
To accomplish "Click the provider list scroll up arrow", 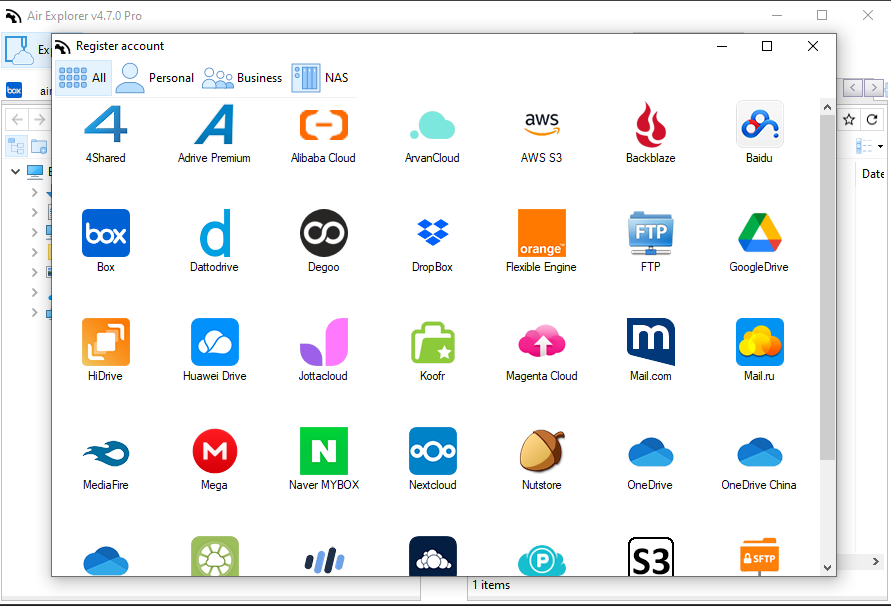I will (x=827, y=107).
